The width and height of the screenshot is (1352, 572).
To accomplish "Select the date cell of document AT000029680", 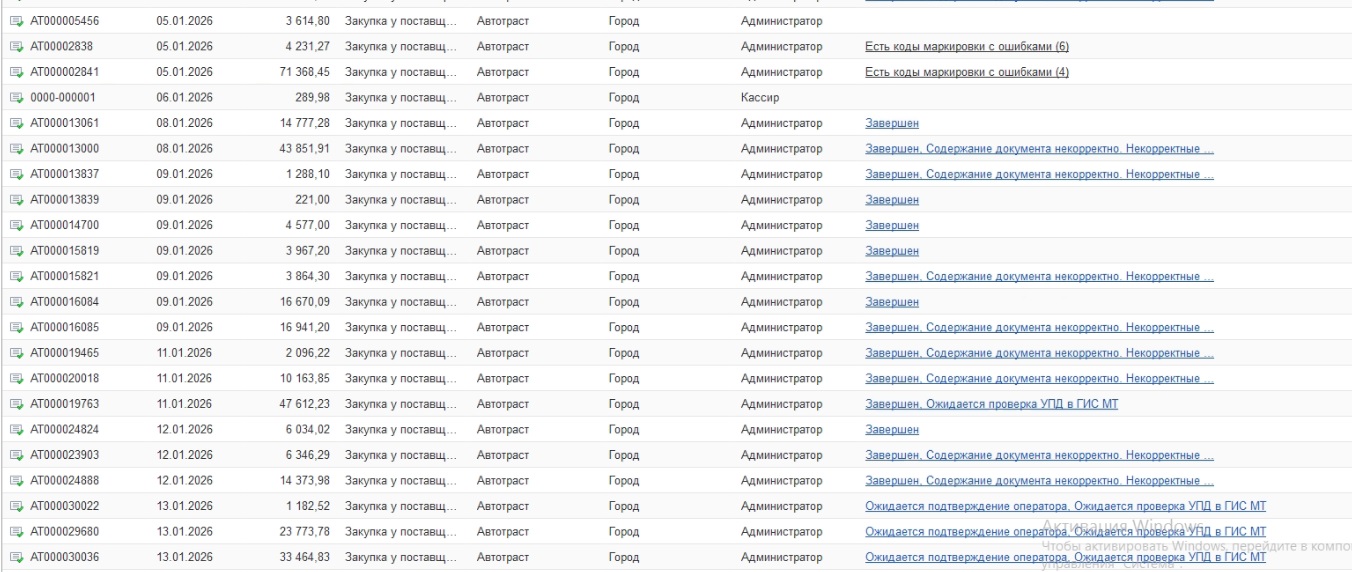I will pyautogui.click(x=185, y=531).
